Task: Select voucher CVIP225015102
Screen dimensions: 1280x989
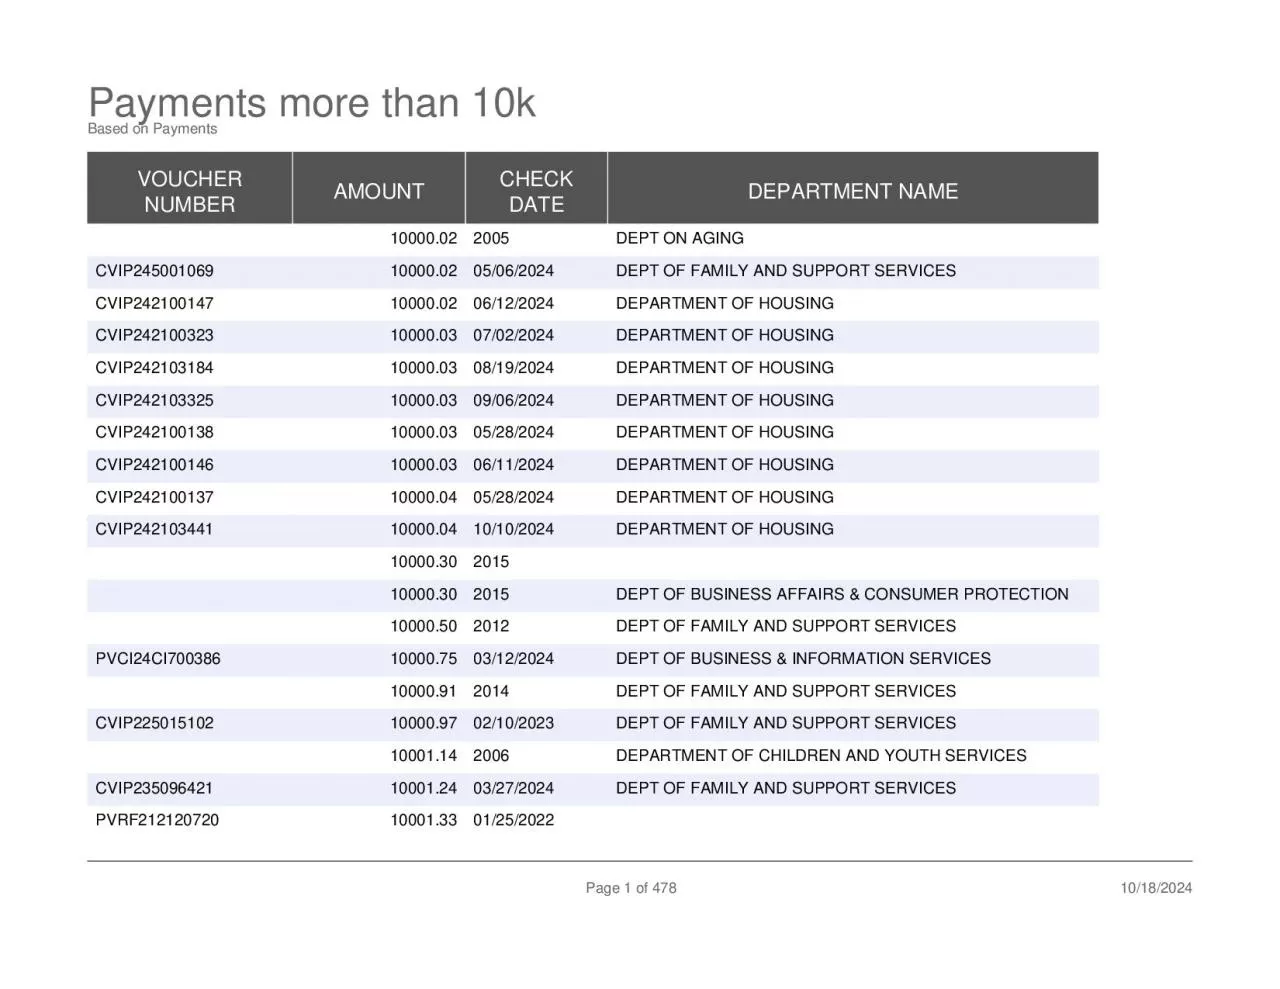Action: (x=154, y=723)
